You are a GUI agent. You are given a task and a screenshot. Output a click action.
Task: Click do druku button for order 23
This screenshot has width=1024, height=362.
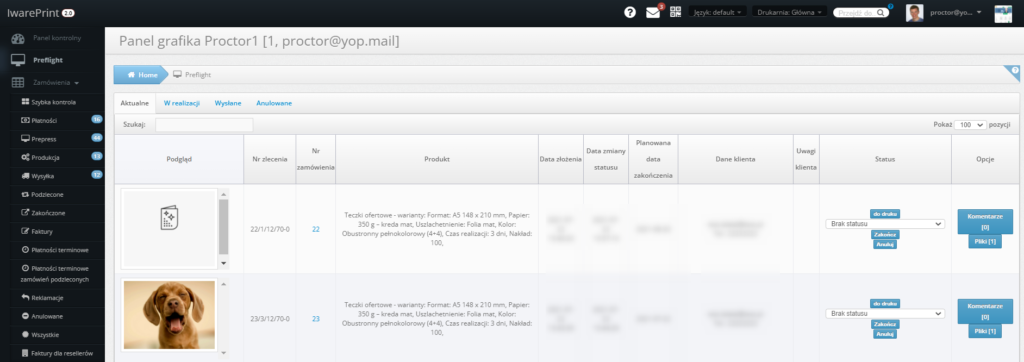click(885, 303)
